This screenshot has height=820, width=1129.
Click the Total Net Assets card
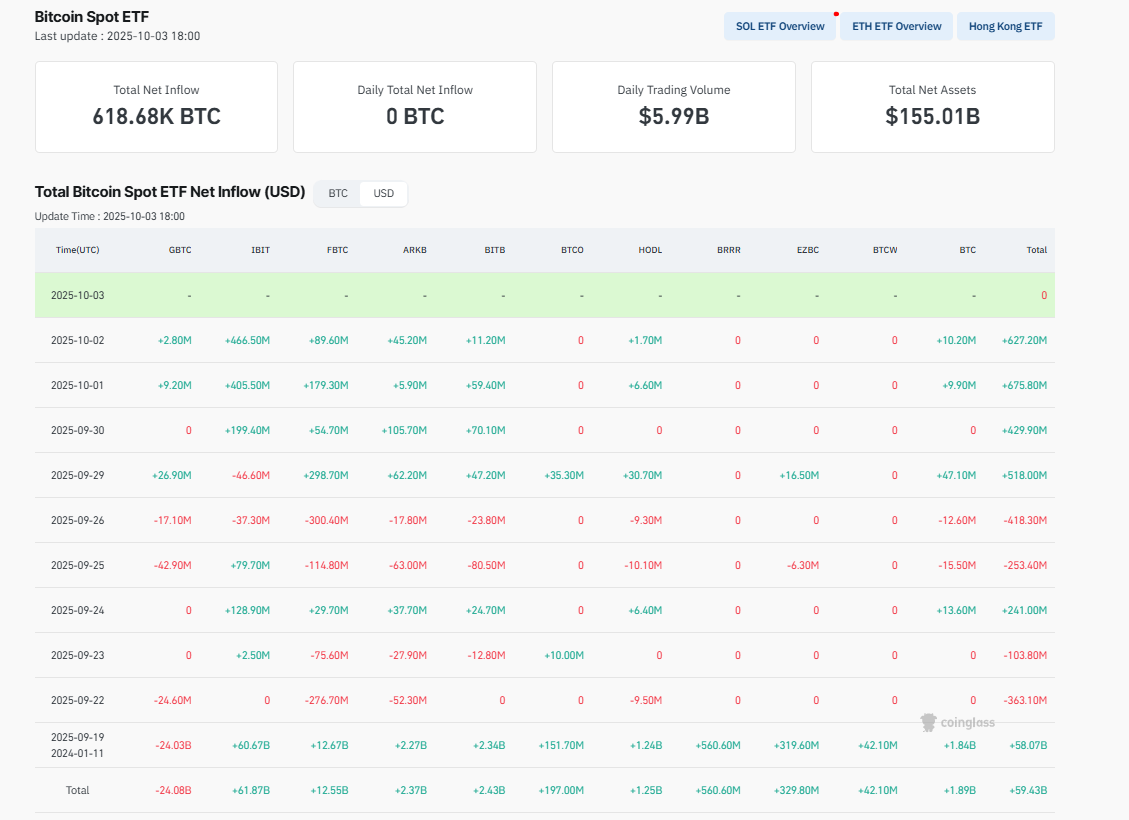pyautogui.click(x=932, y=106)
